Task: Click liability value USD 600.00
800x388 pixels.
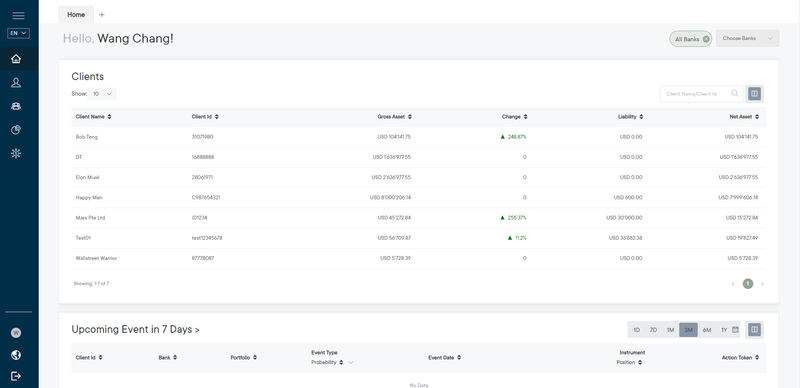Action: 628,198
